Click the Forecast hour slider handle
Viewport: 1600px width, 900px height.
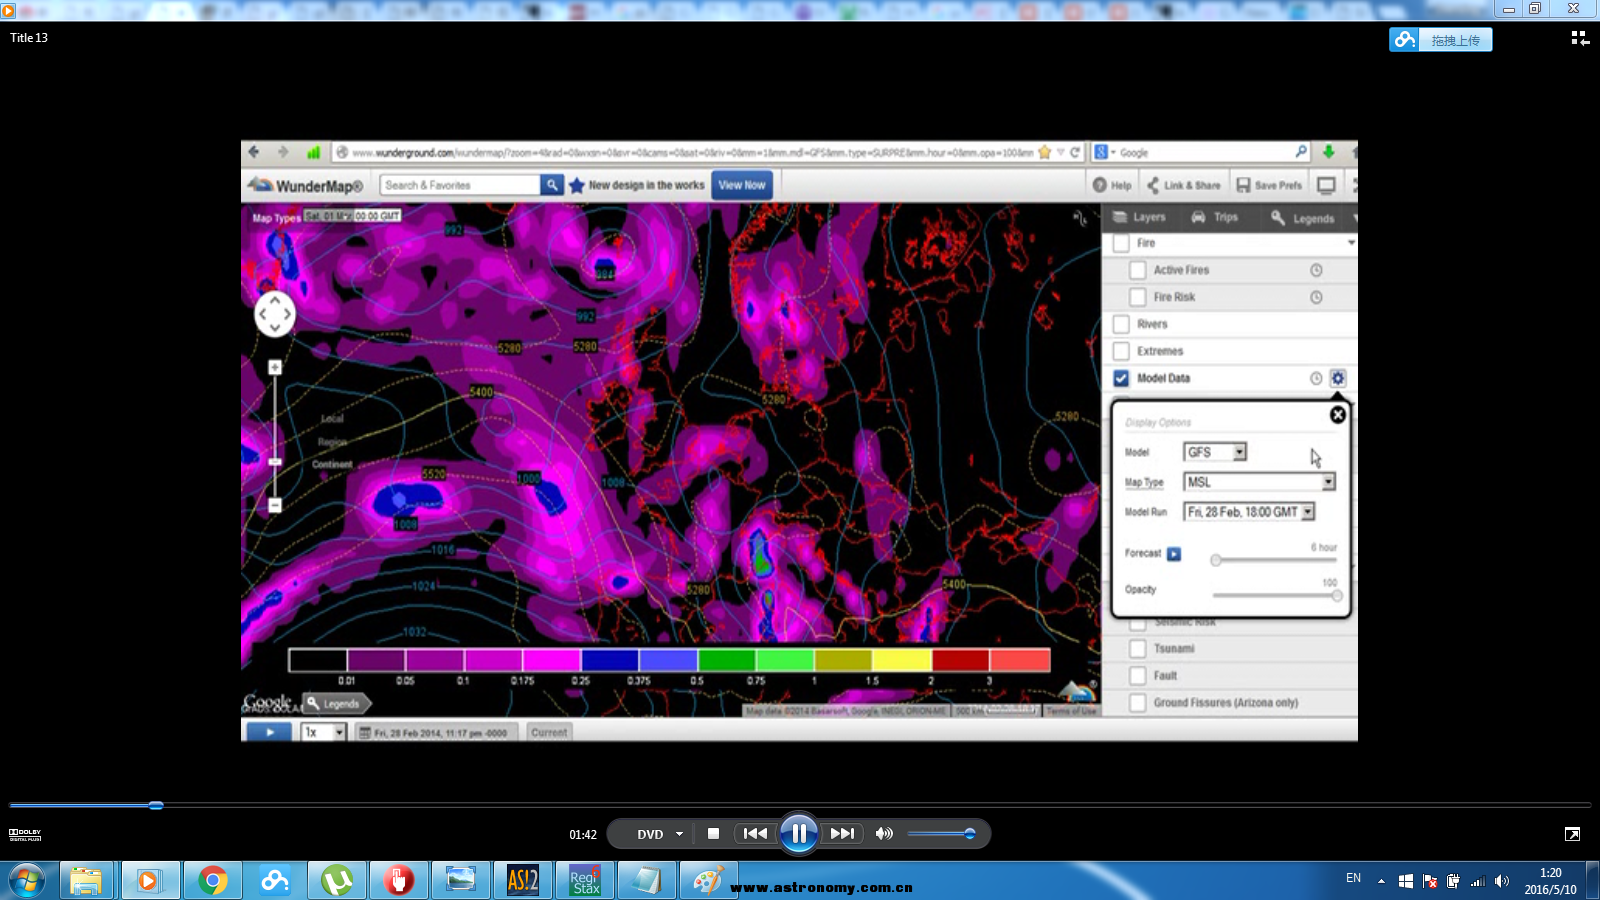tap(1216, 560)
